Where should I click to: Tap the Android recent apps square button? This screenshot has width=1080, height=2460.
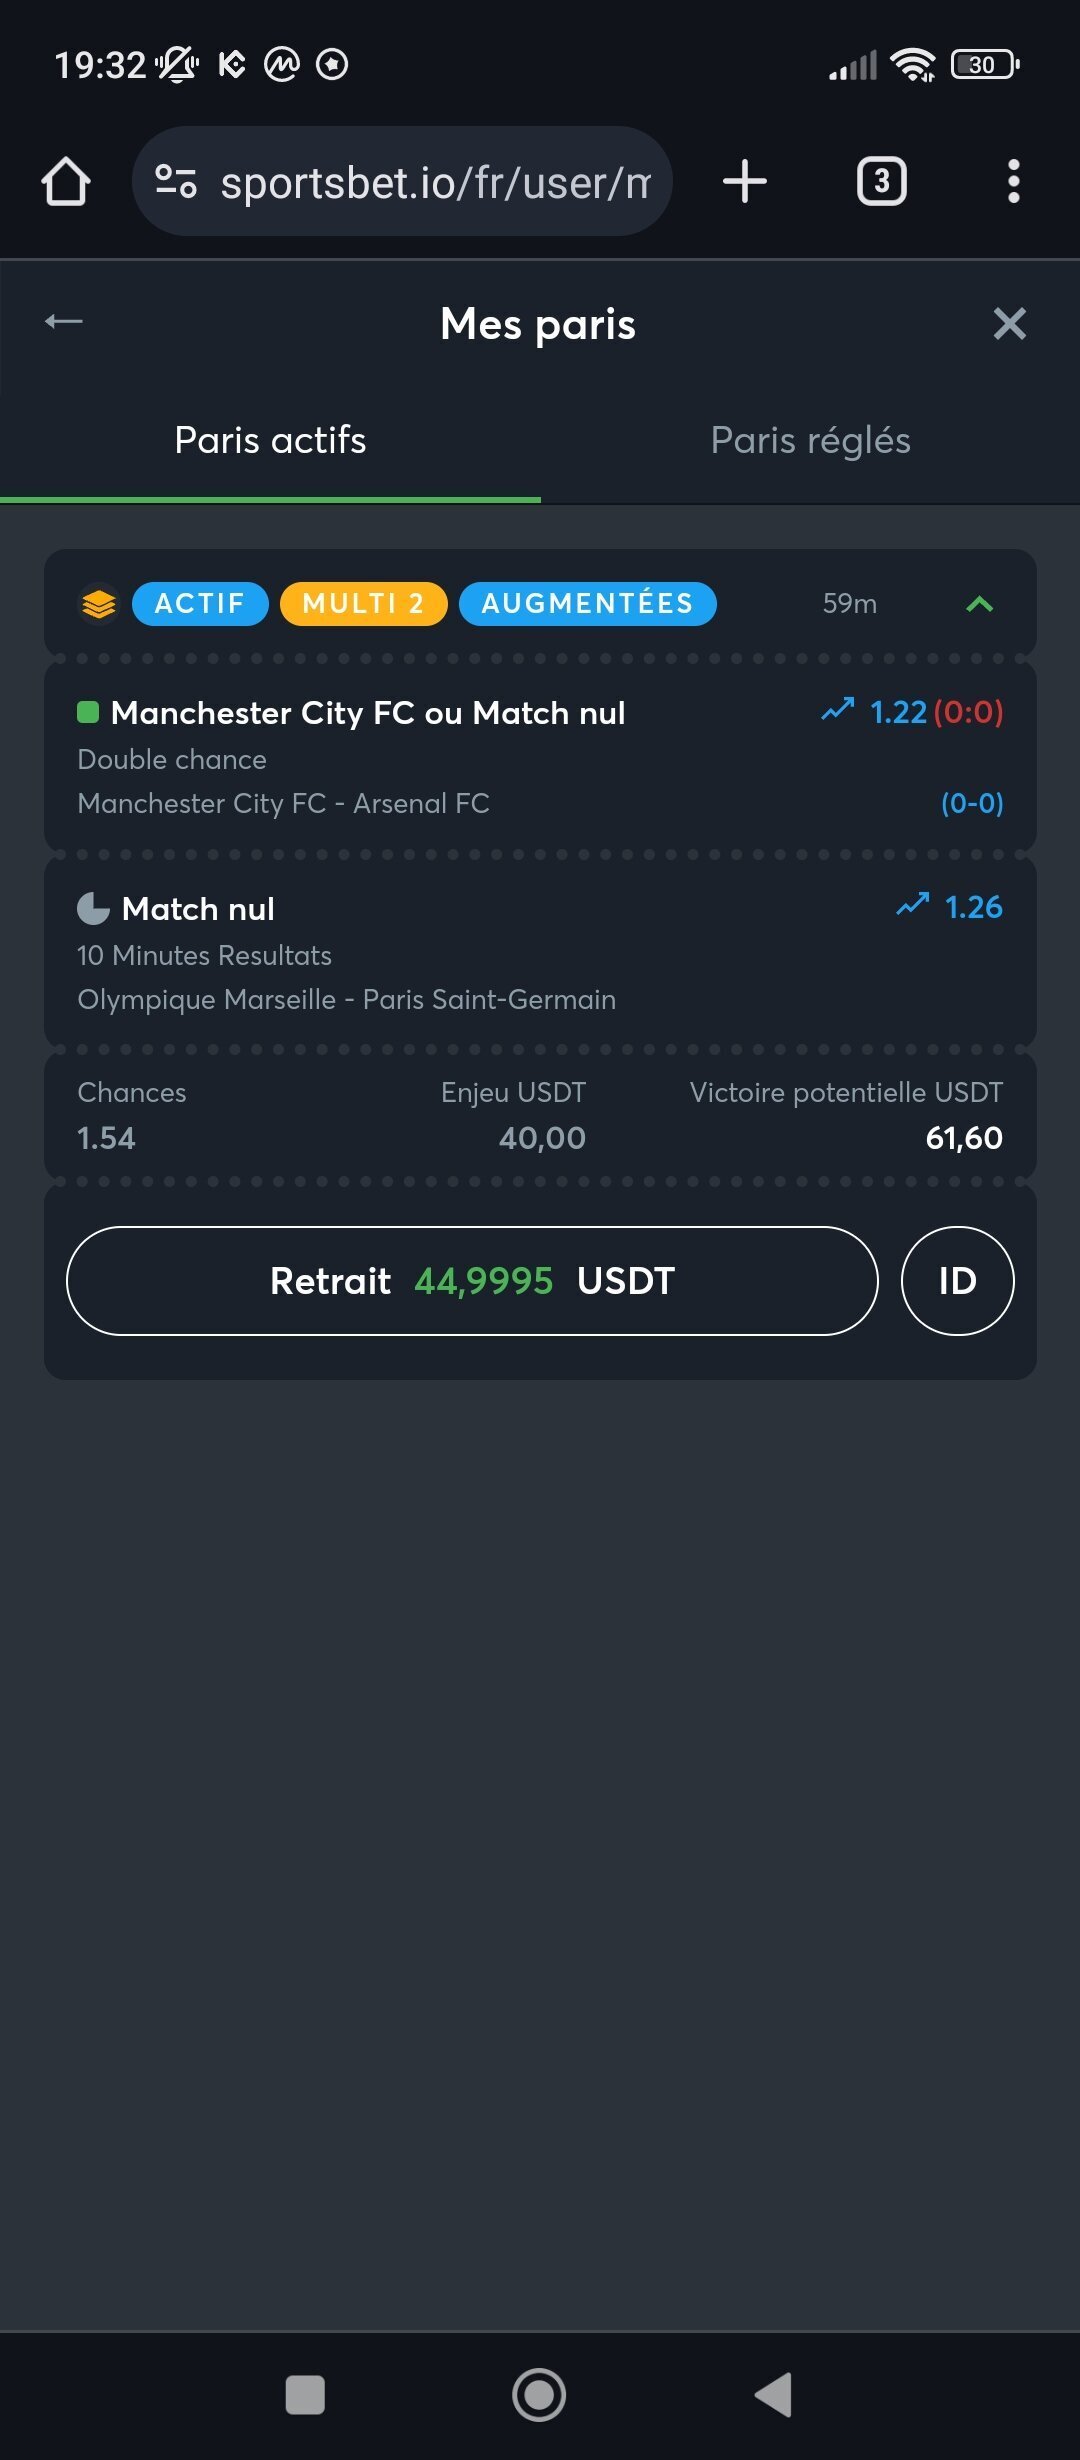click(305, 2395)
